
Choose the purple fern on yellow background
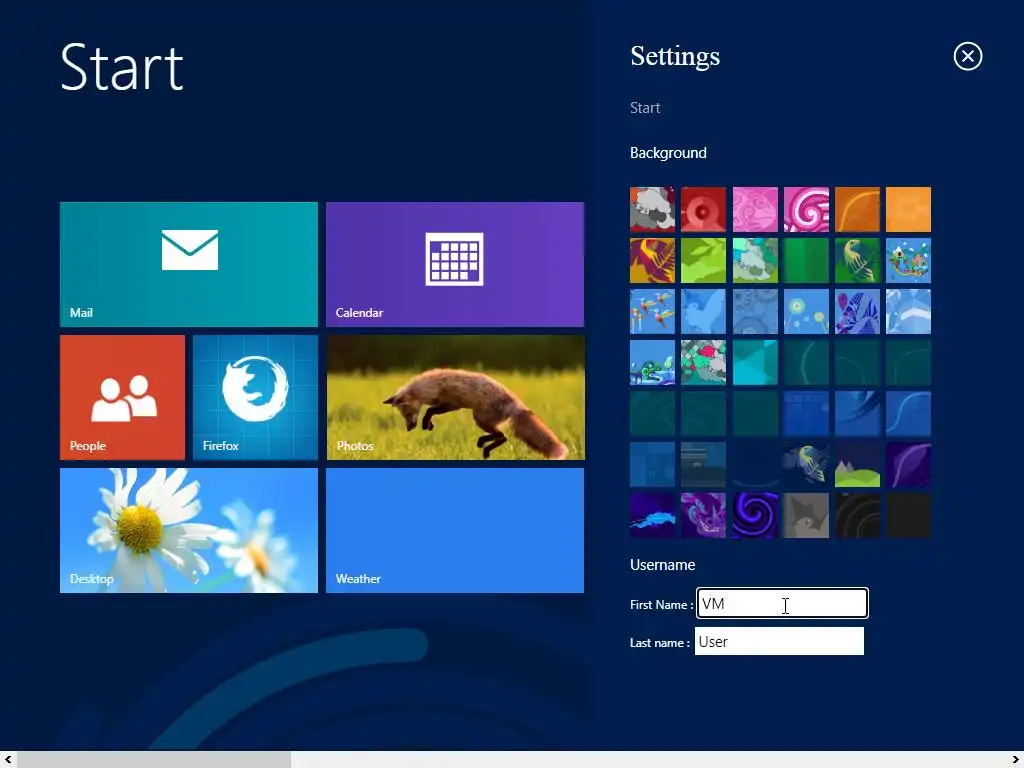pos(652,261)
